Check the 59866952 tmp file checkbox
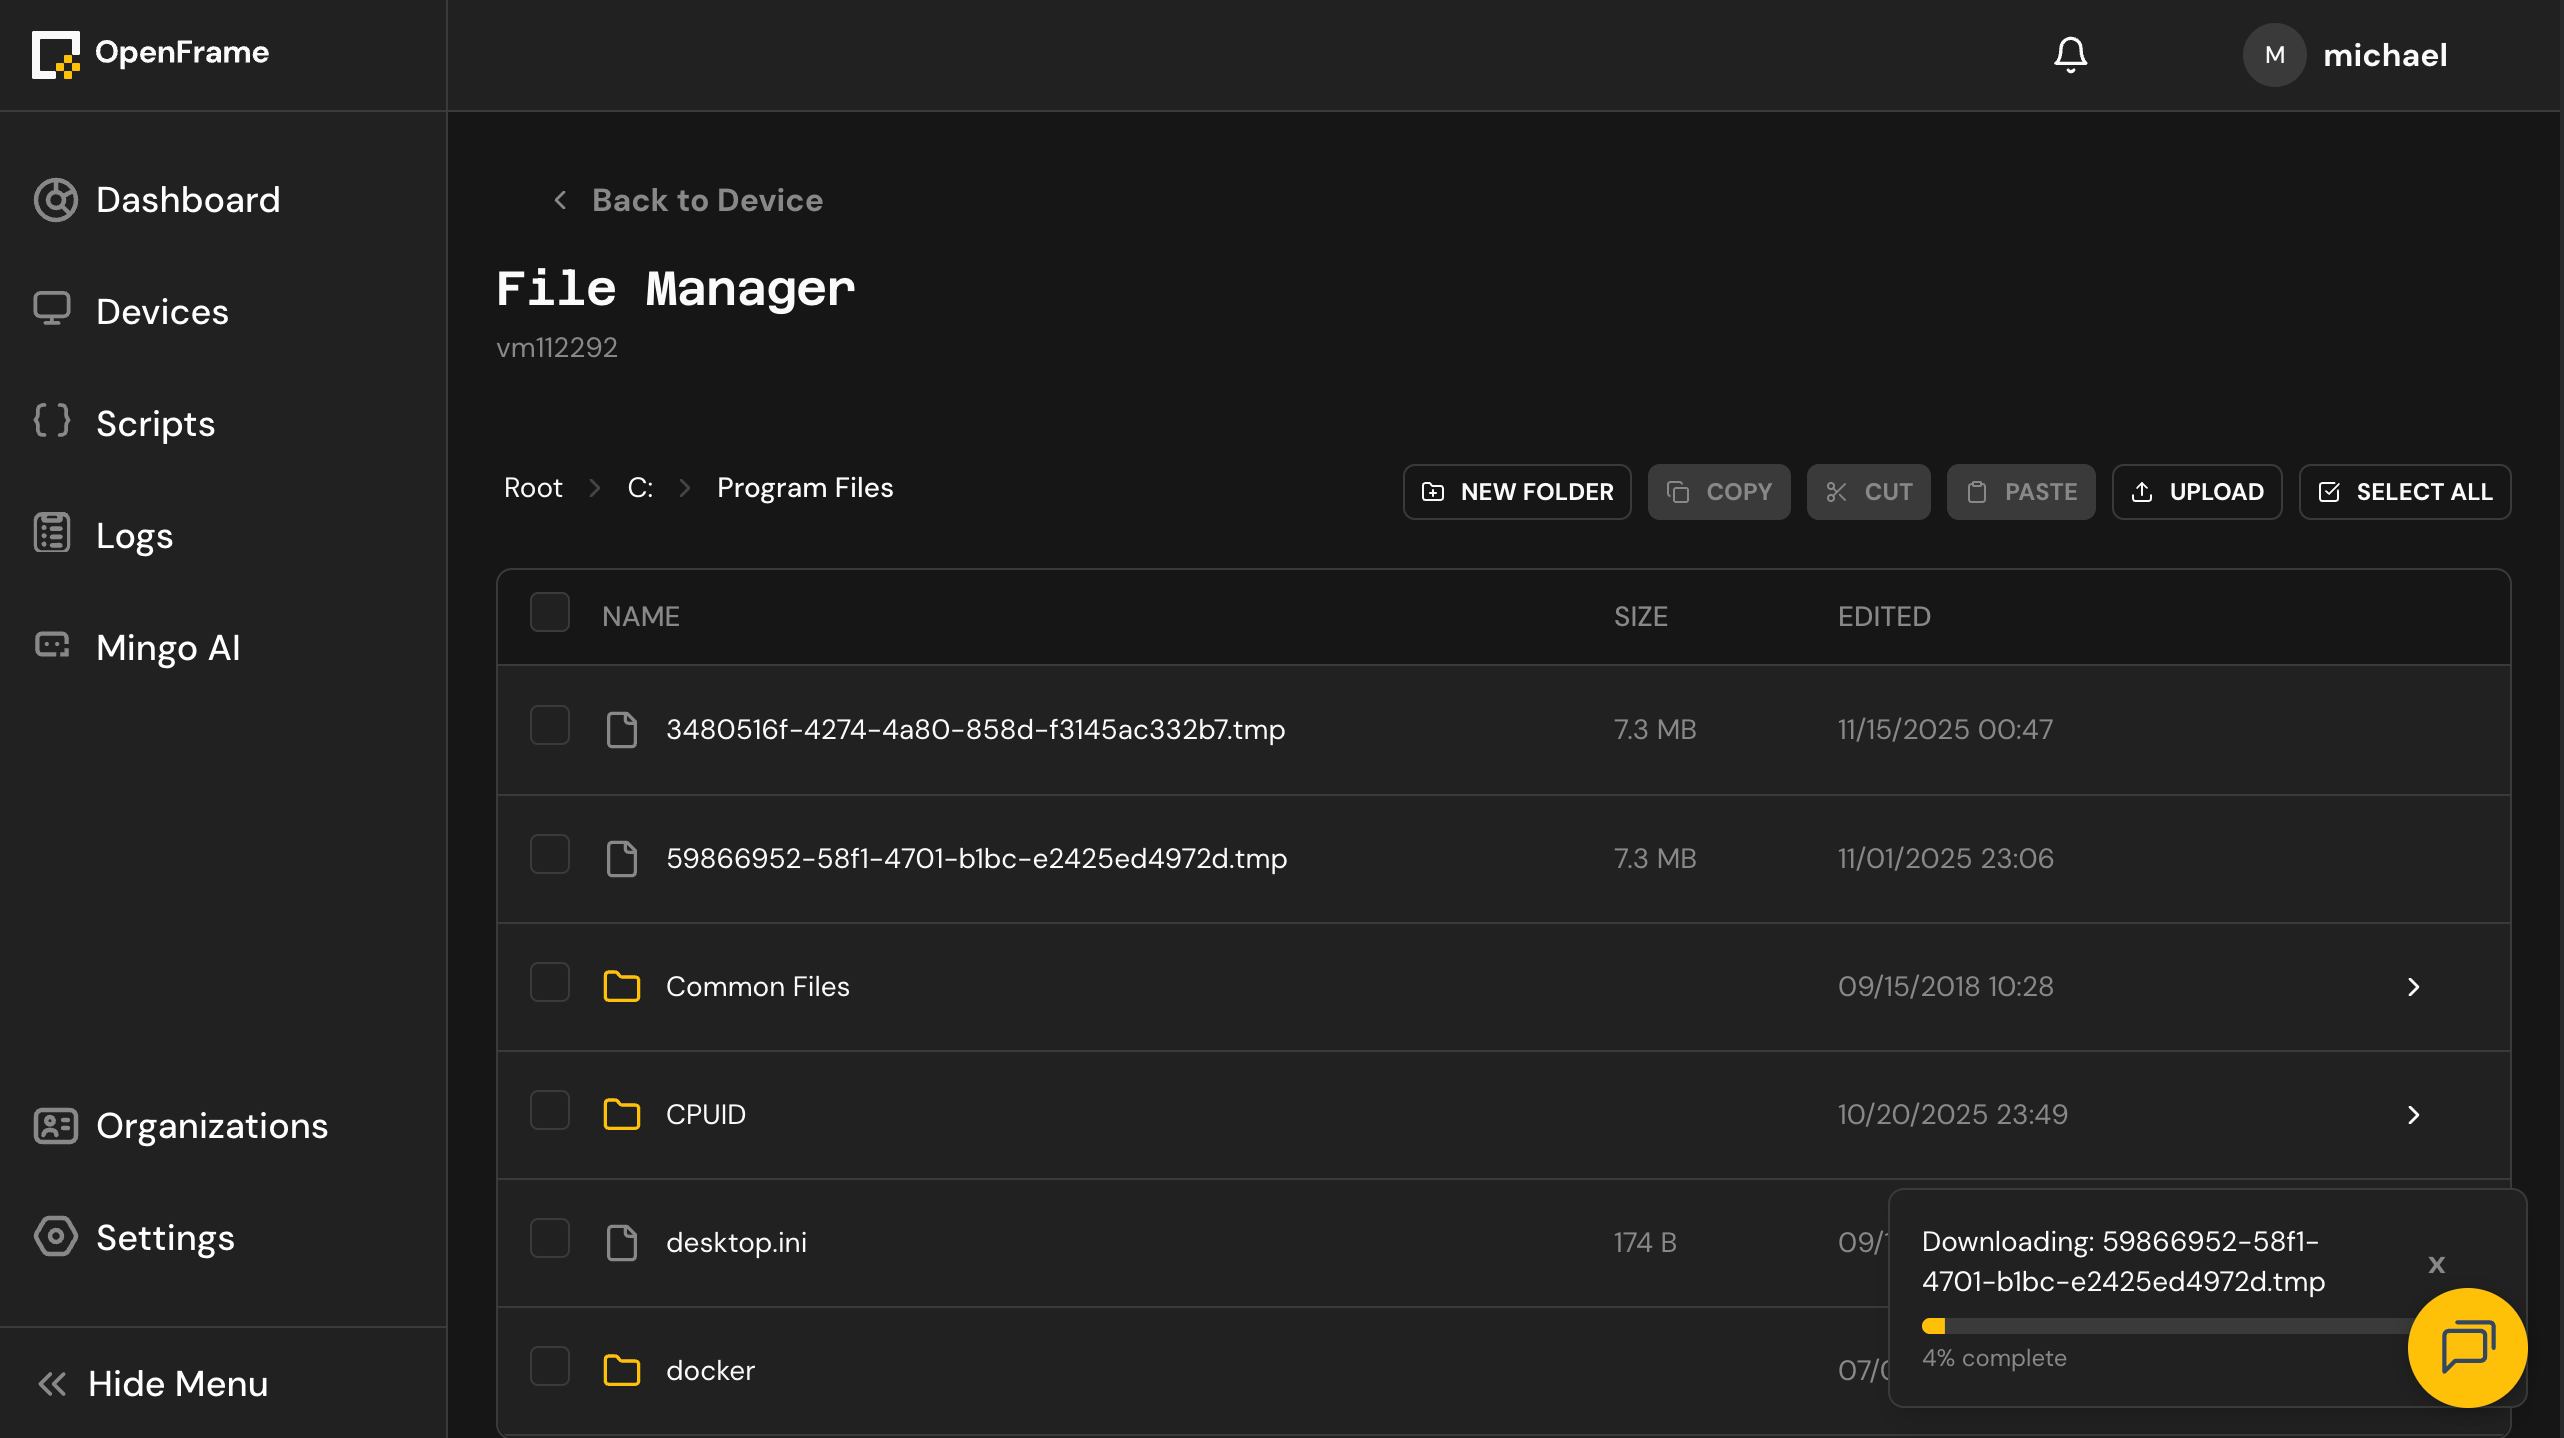 click(550, 854)
